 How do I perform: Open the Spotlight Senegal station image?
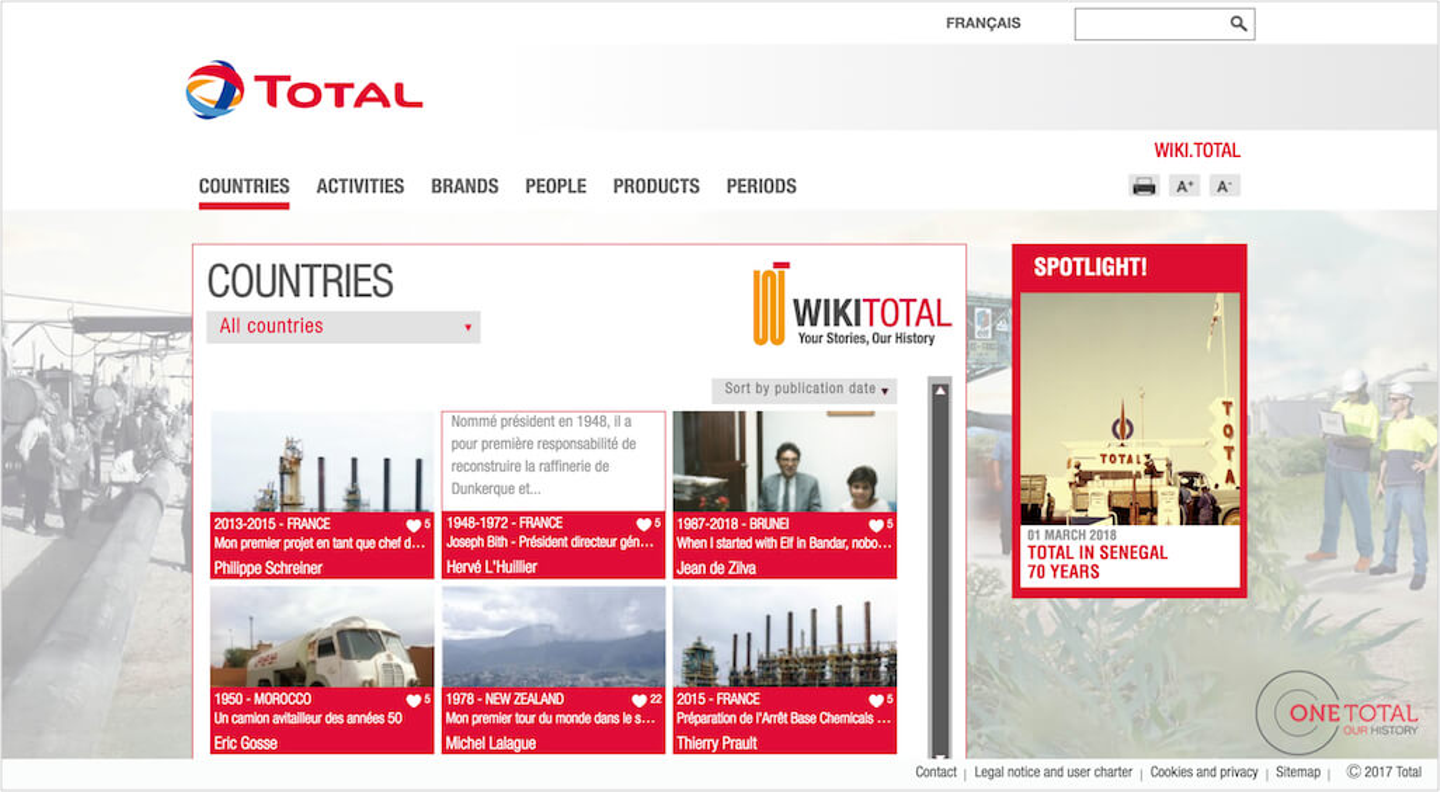point(1130,409)
